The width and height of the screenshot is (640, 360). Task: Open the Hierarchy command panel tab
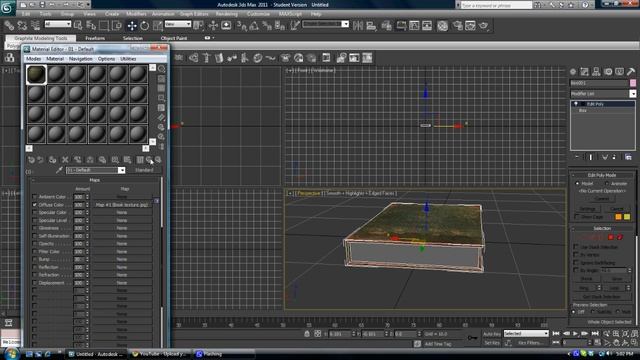pos(596,72)
